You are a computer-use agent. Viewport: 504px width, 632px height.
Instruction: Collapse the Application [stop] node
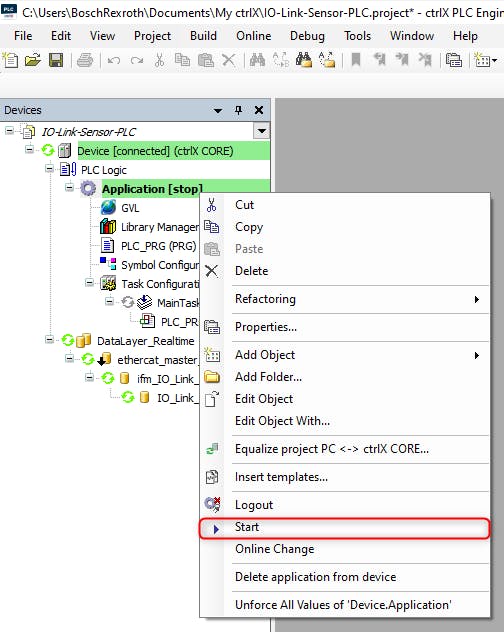click(69, 187)
